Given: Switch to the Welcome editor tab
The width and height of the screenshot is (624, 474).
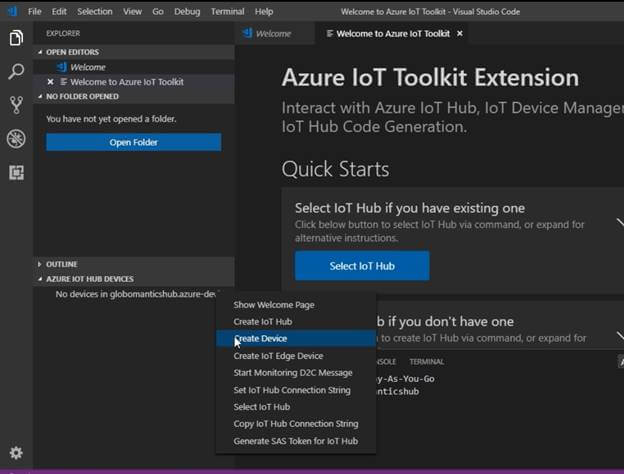Looking at the screenshot, I should pos(274,34).
